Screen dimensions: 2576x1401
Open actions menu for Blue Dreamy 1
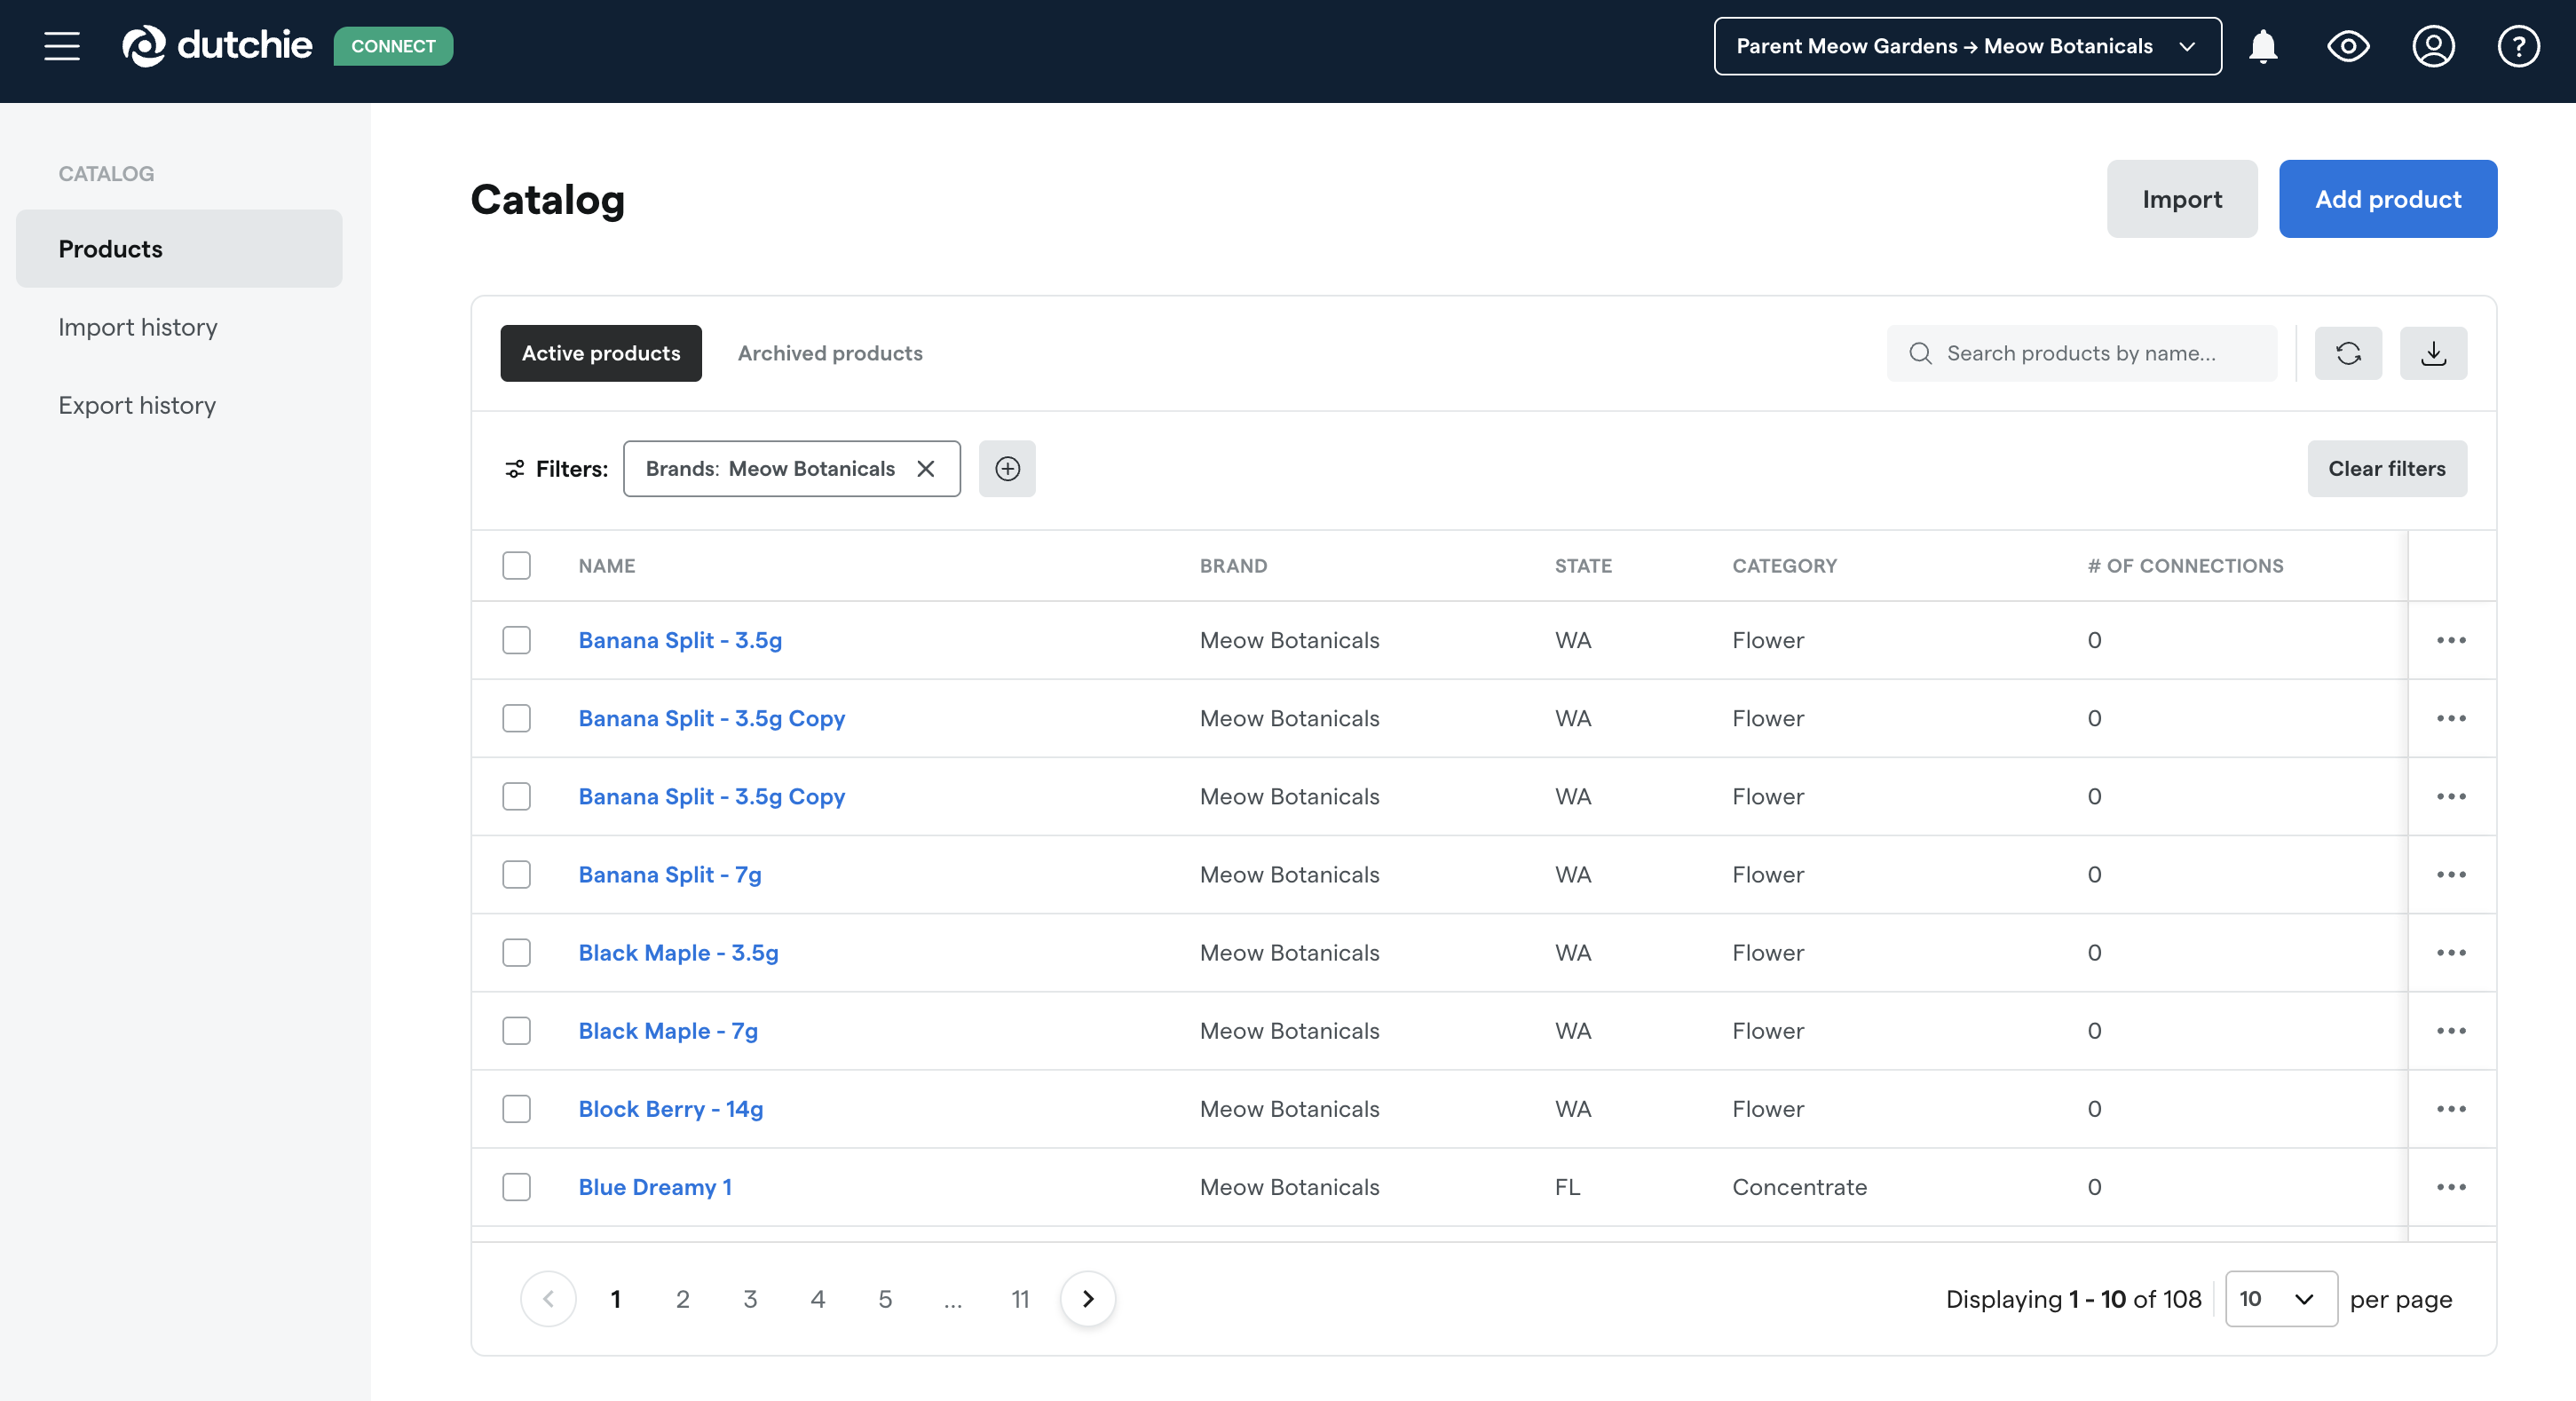[2451, 1187]
